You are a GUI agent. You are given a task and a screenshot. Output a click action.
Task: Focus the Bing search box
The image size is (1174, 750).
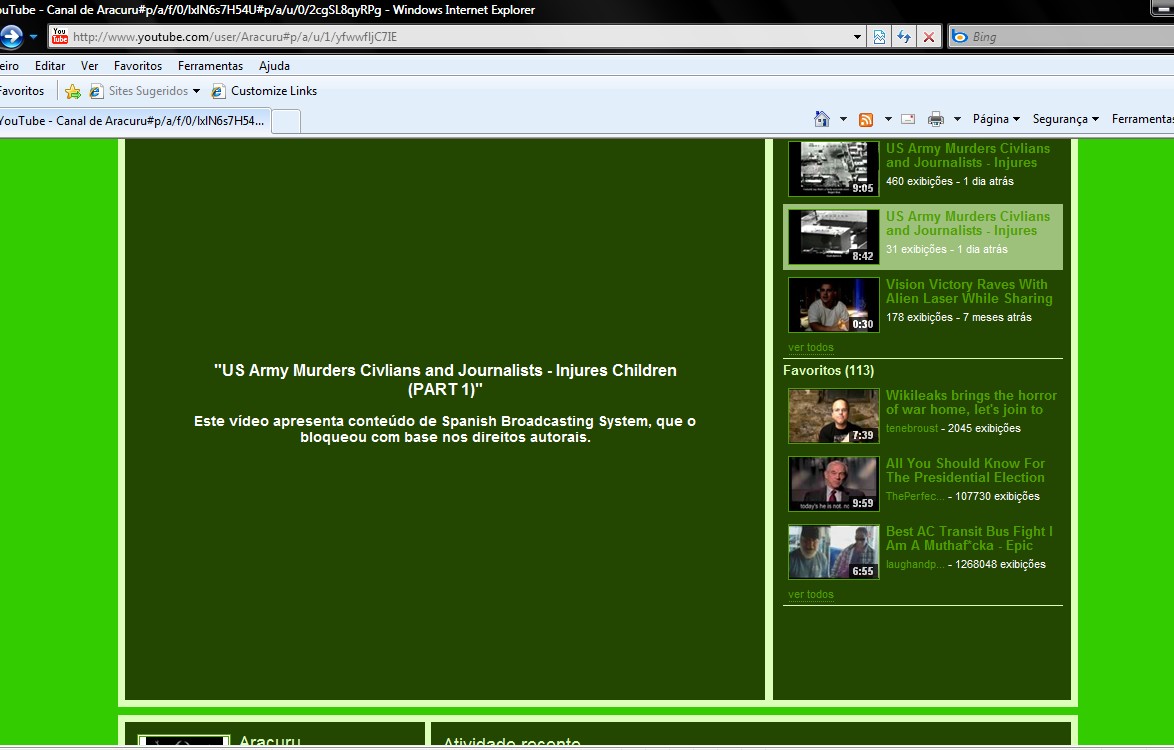pos(1071,37)
